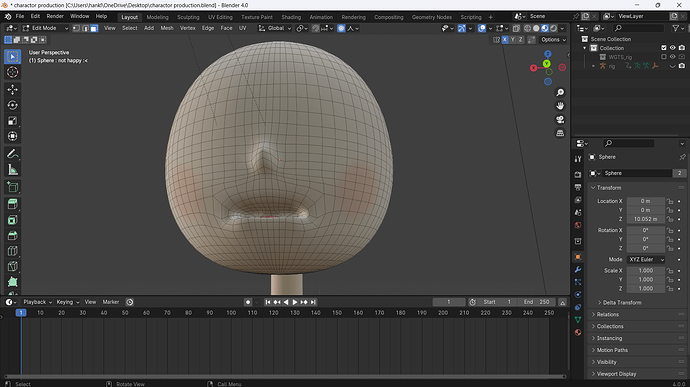690x387 pixels.
Task: Open the Edit Mode dropdown
Action: tap(45, 28)
